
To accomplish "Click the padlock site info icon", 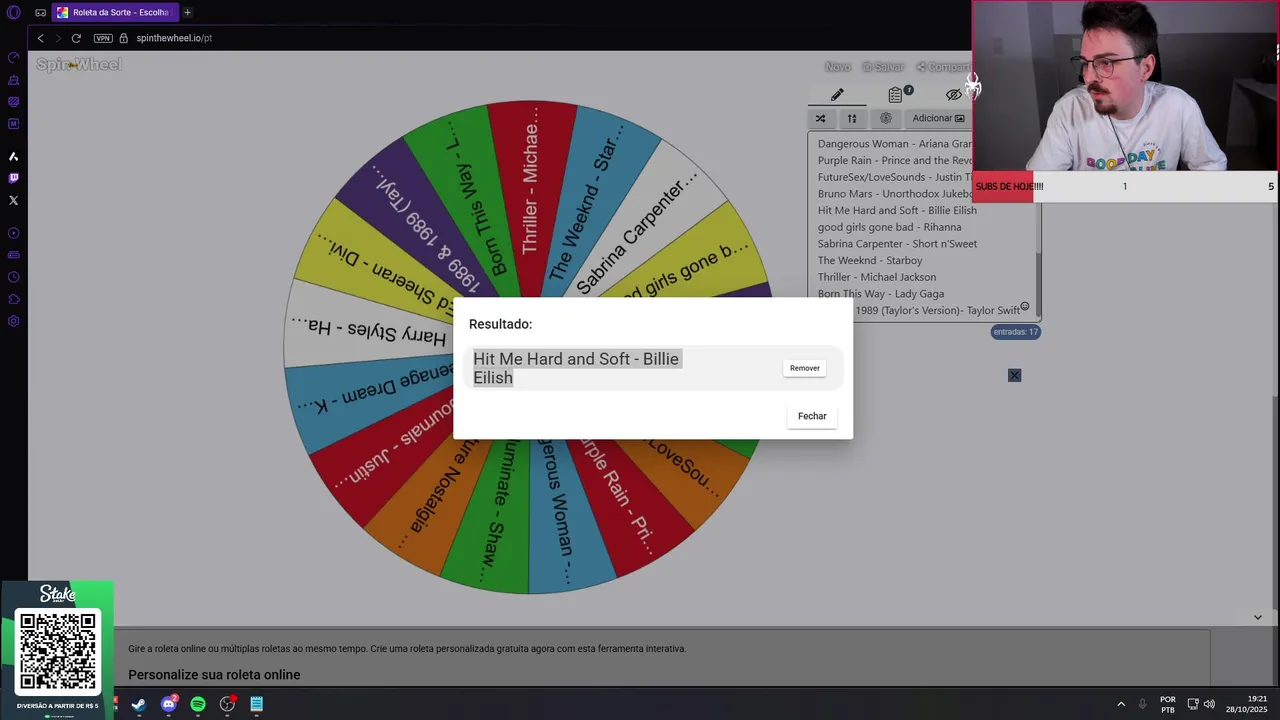I will pos(124,38).
